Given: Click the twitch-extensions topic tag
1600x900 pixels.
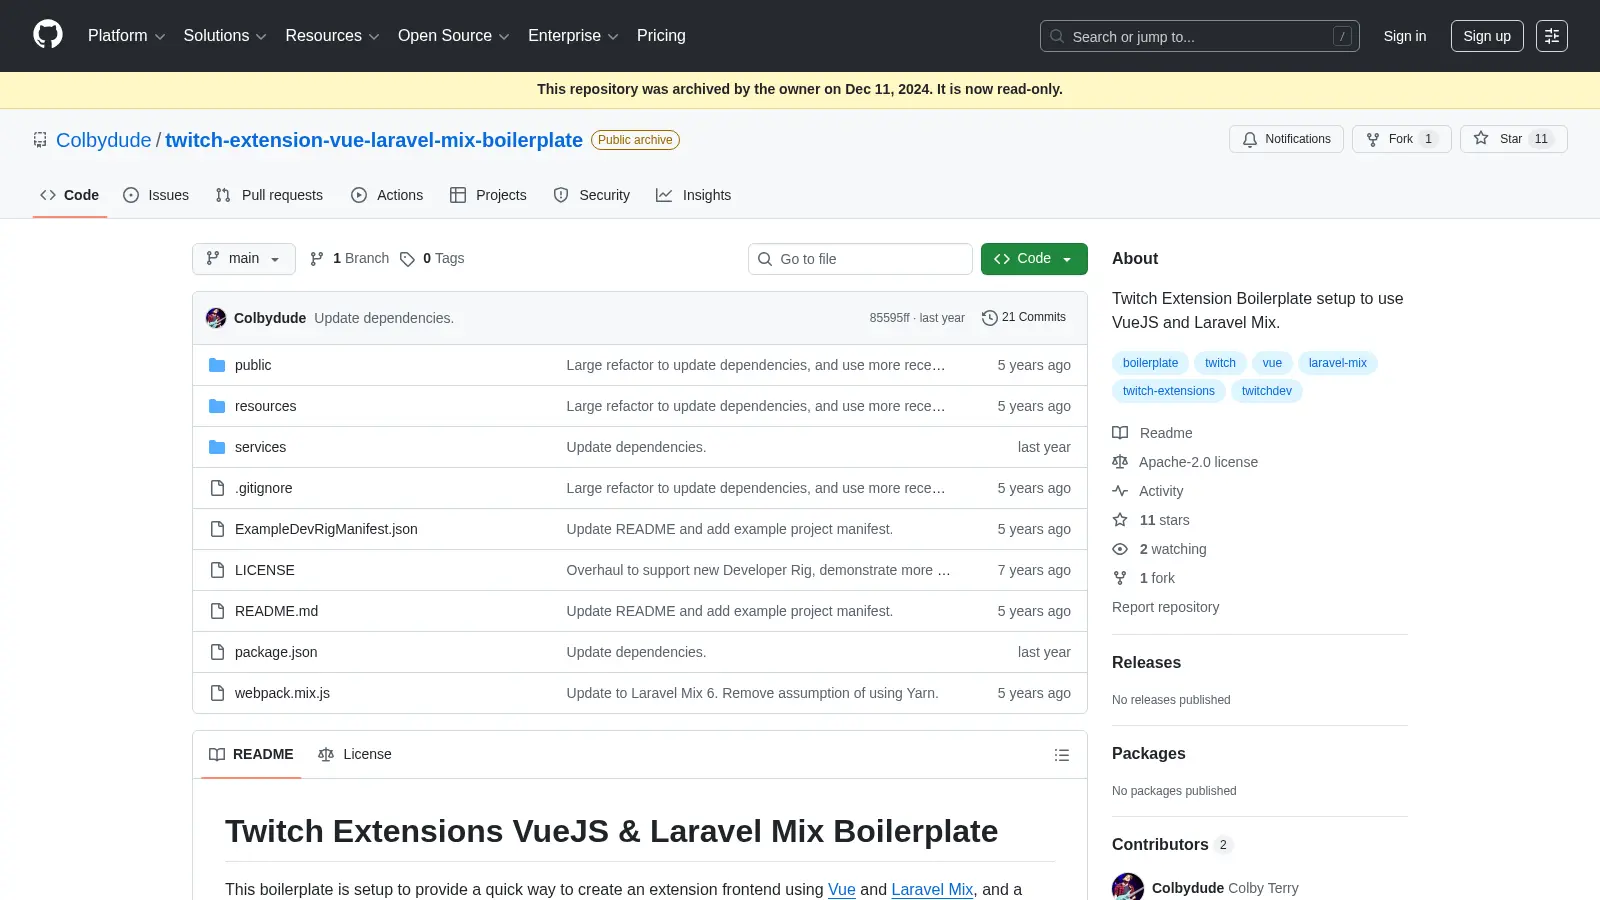Looking at the screenshot, I should [x=1169, y=391].
